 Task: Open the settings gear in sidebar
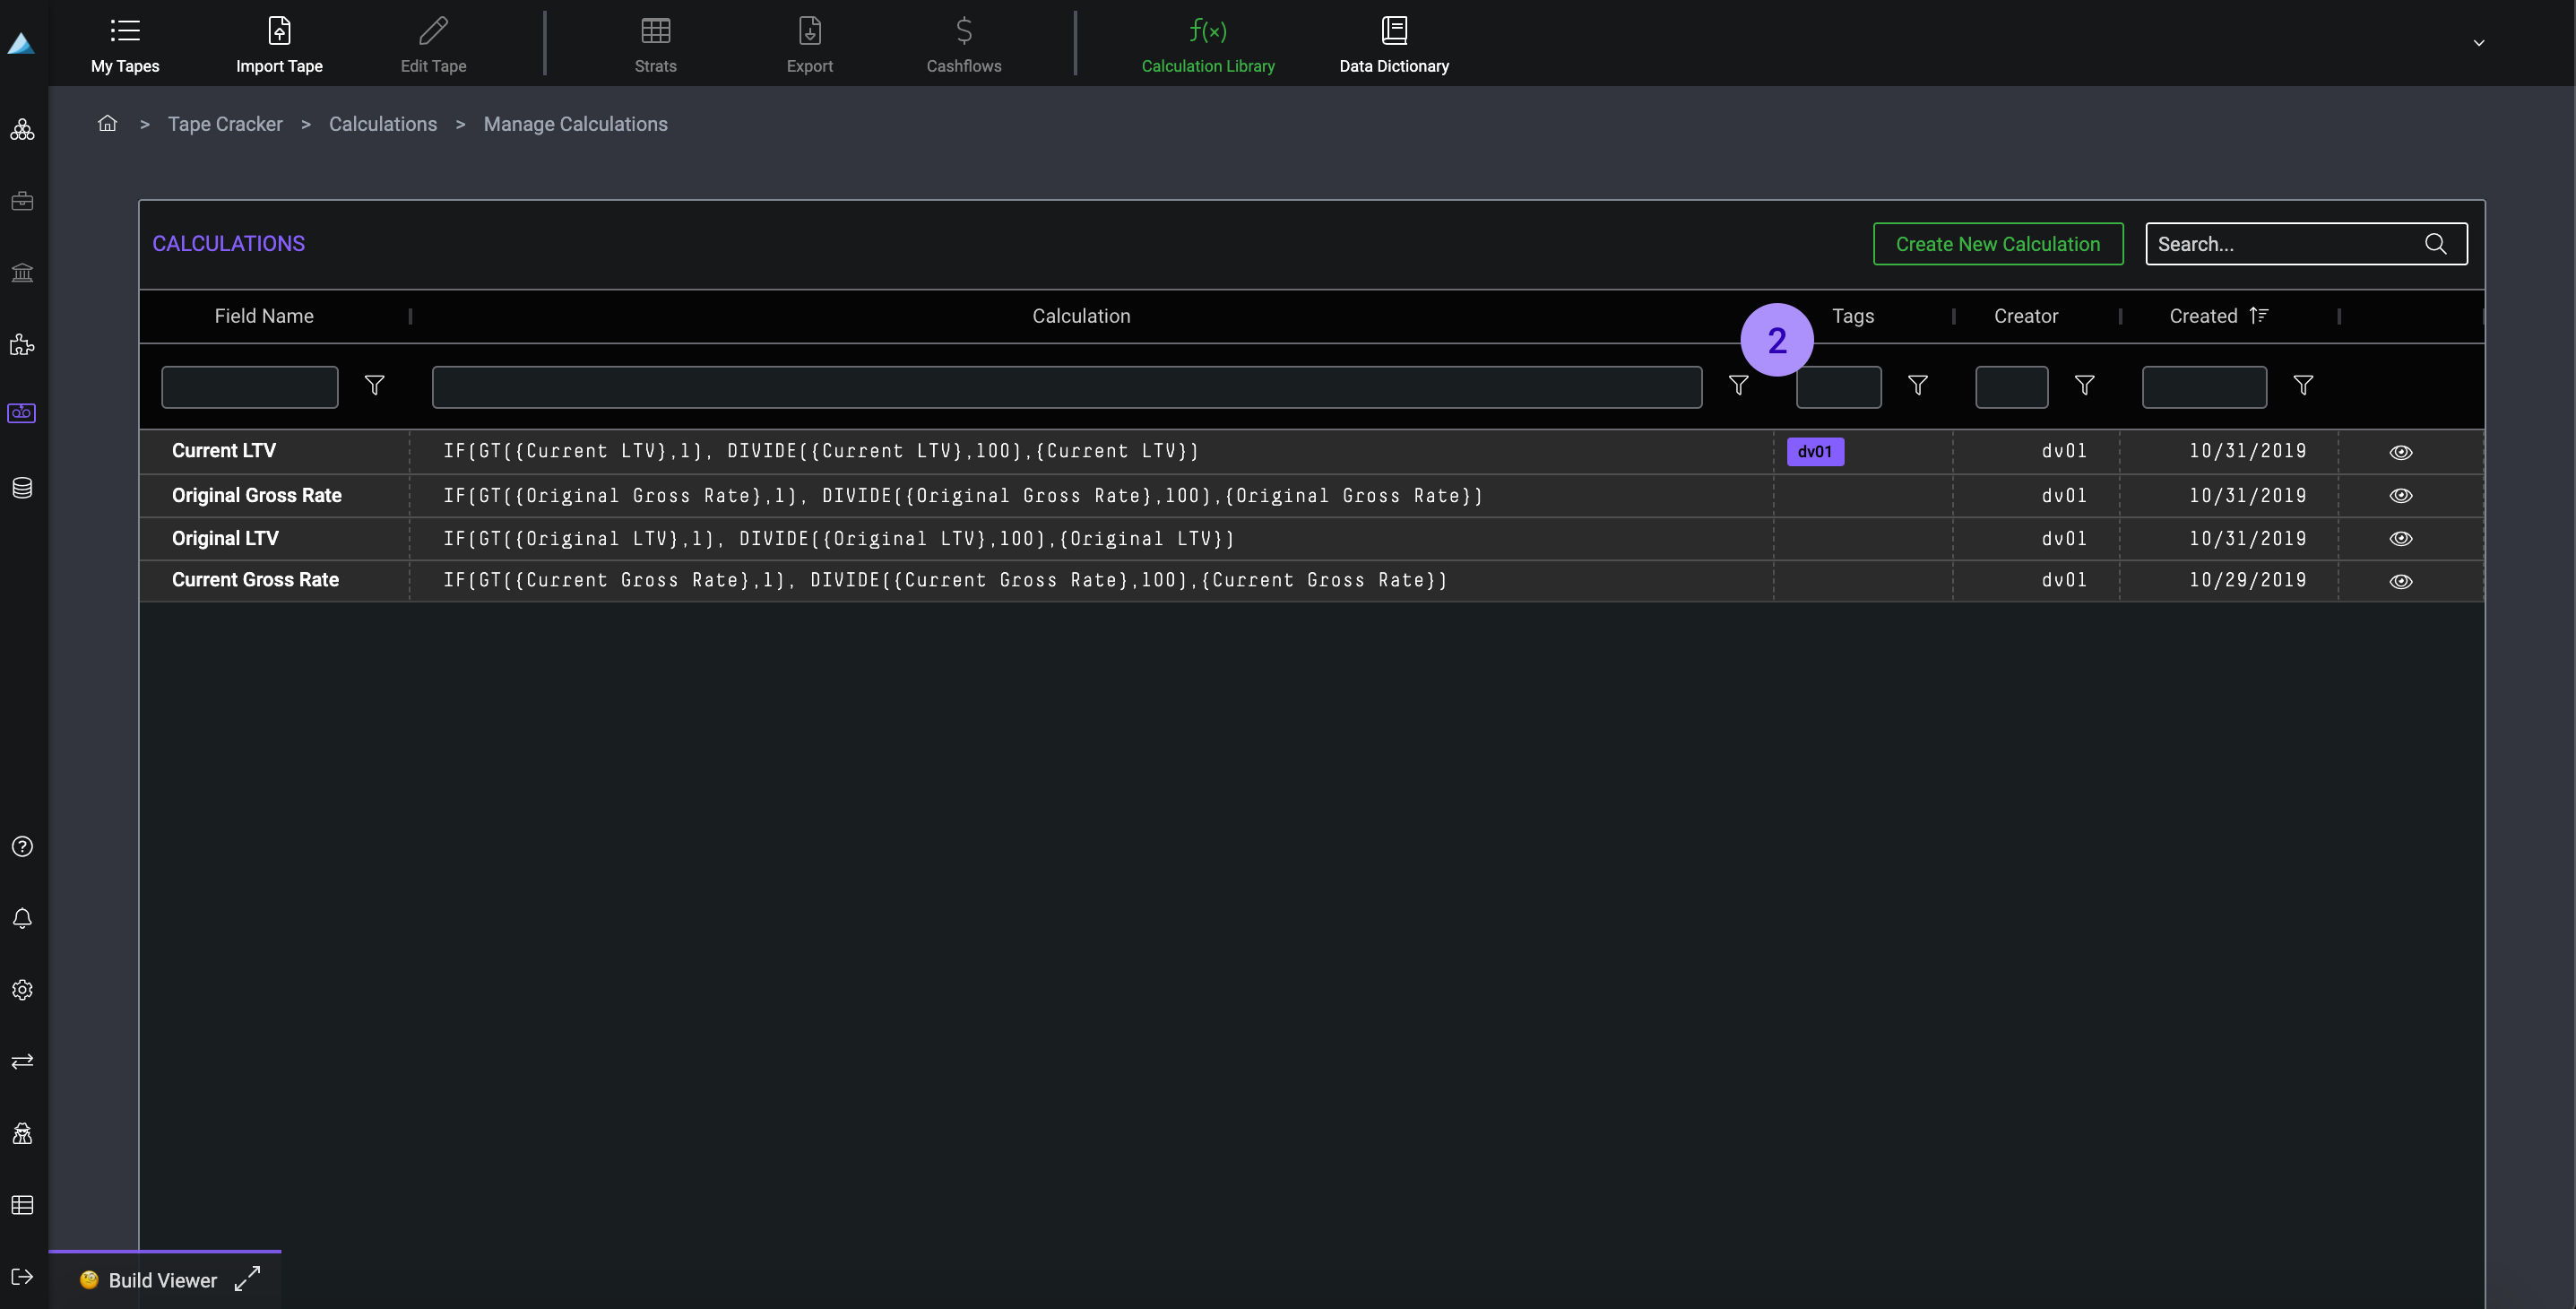(22, 990)
